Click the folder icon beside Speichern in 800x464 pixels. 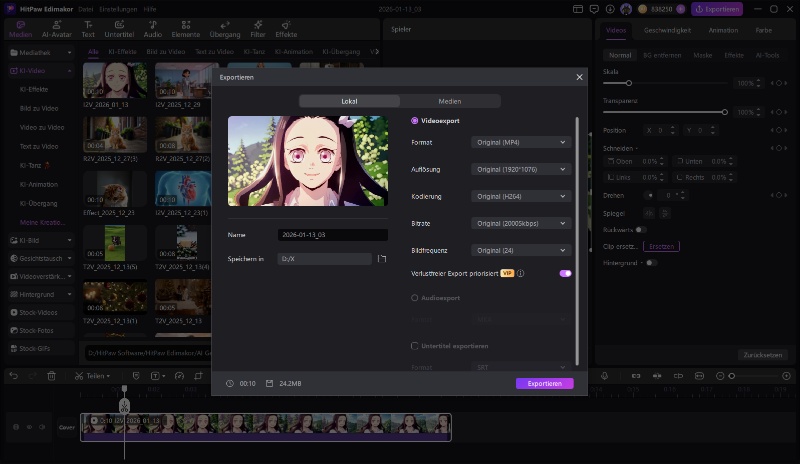pos(381,259)
